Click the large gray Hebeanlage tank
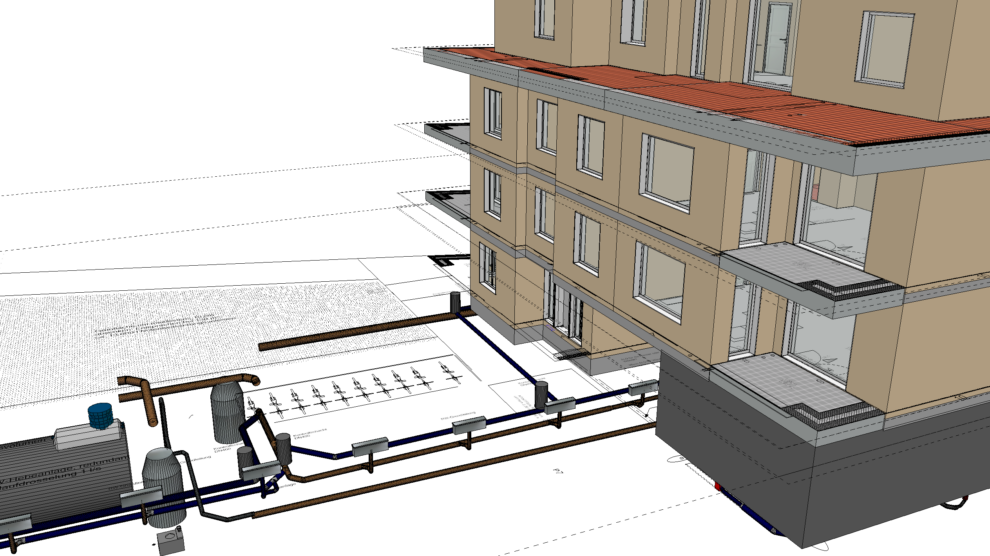990x556 pixels. coord(60,472)
